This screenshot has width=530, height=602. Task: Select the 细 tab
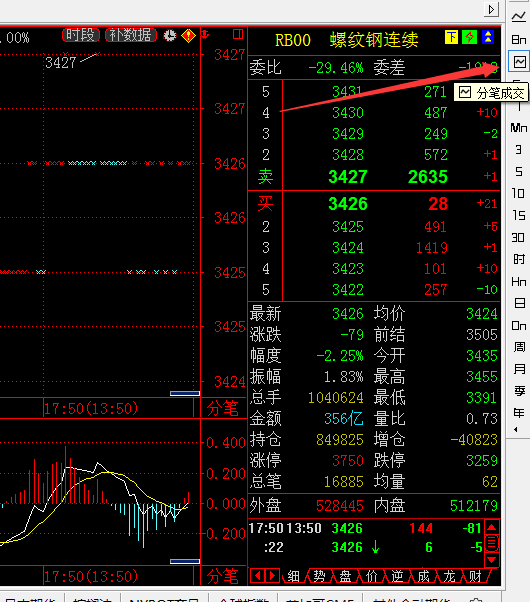293,576
